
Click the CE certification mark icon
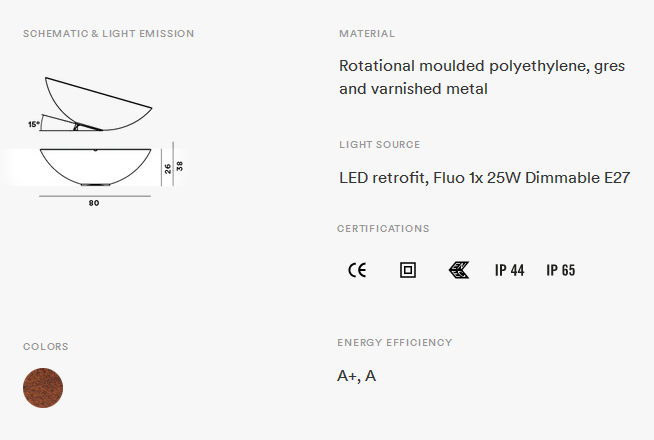pyautogui.click(x=357, y=270)
